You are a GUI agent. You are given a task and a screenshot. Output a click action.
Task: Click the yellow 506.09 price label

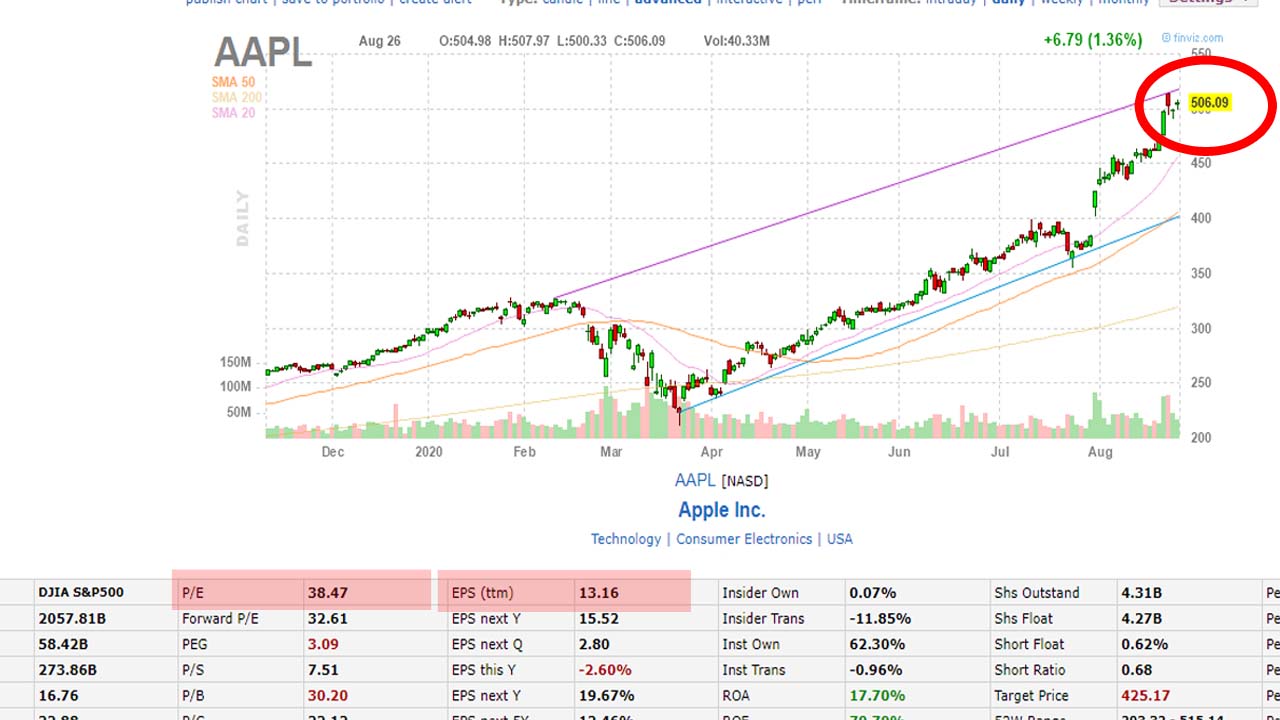1209,102
